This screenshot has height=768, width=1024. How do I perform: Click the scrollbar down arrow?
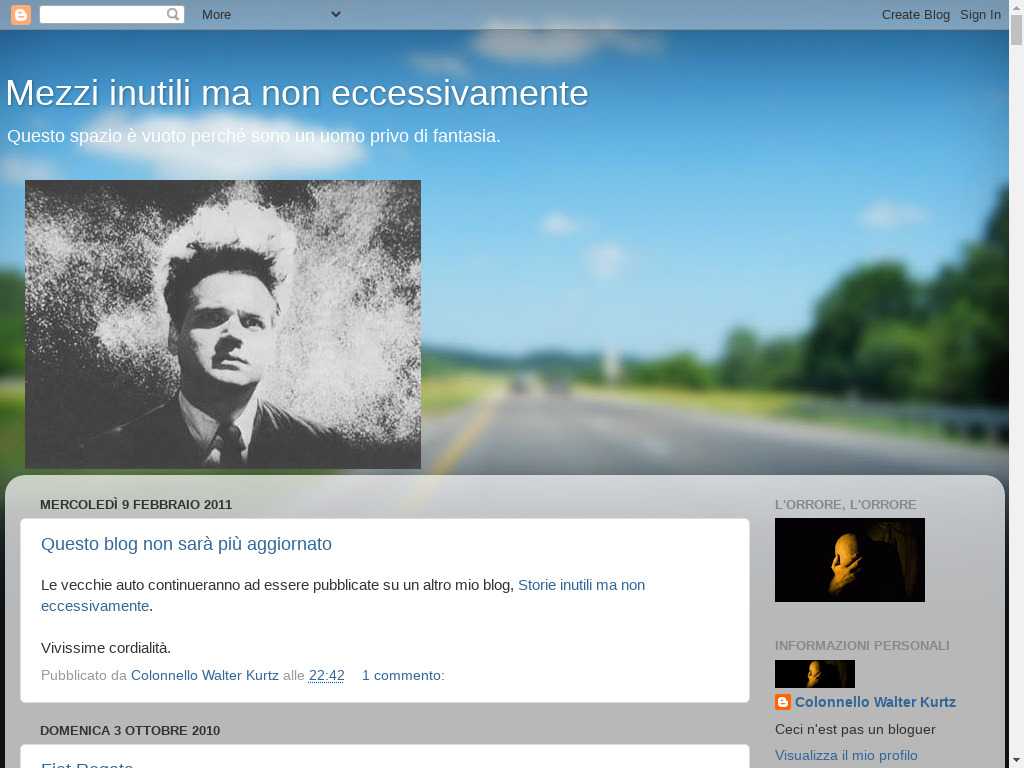click(x=1016, y=760)
